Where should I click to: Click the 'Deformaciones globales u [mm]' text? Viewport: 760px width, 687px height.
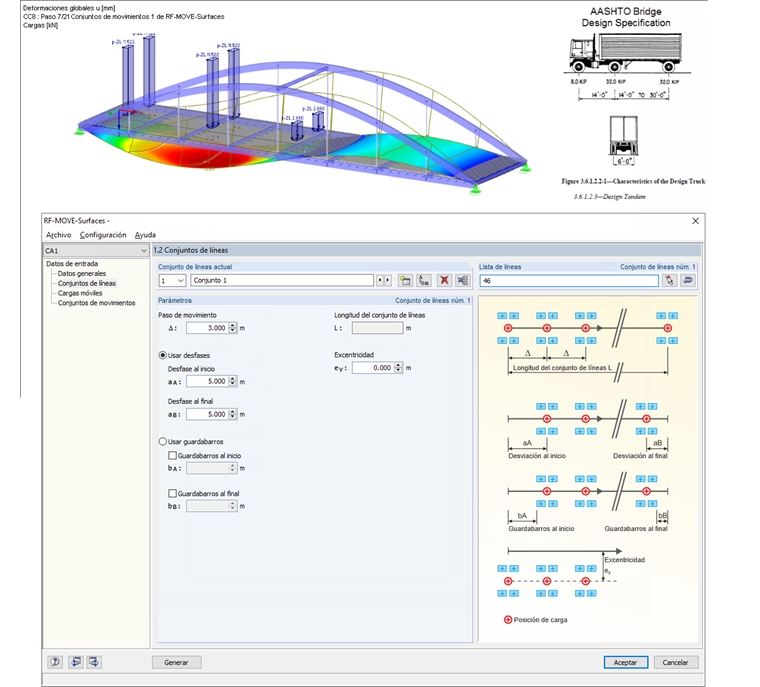[x=69, y=8]
